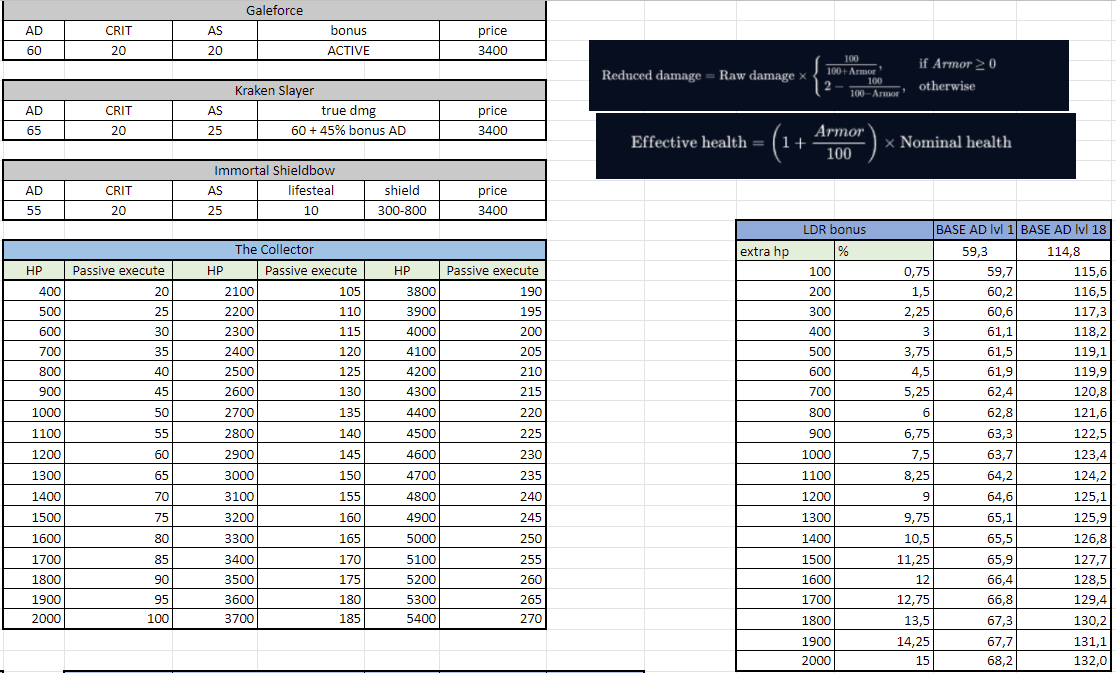Click HP 3700 in The Collector

(x=215, y=618)
